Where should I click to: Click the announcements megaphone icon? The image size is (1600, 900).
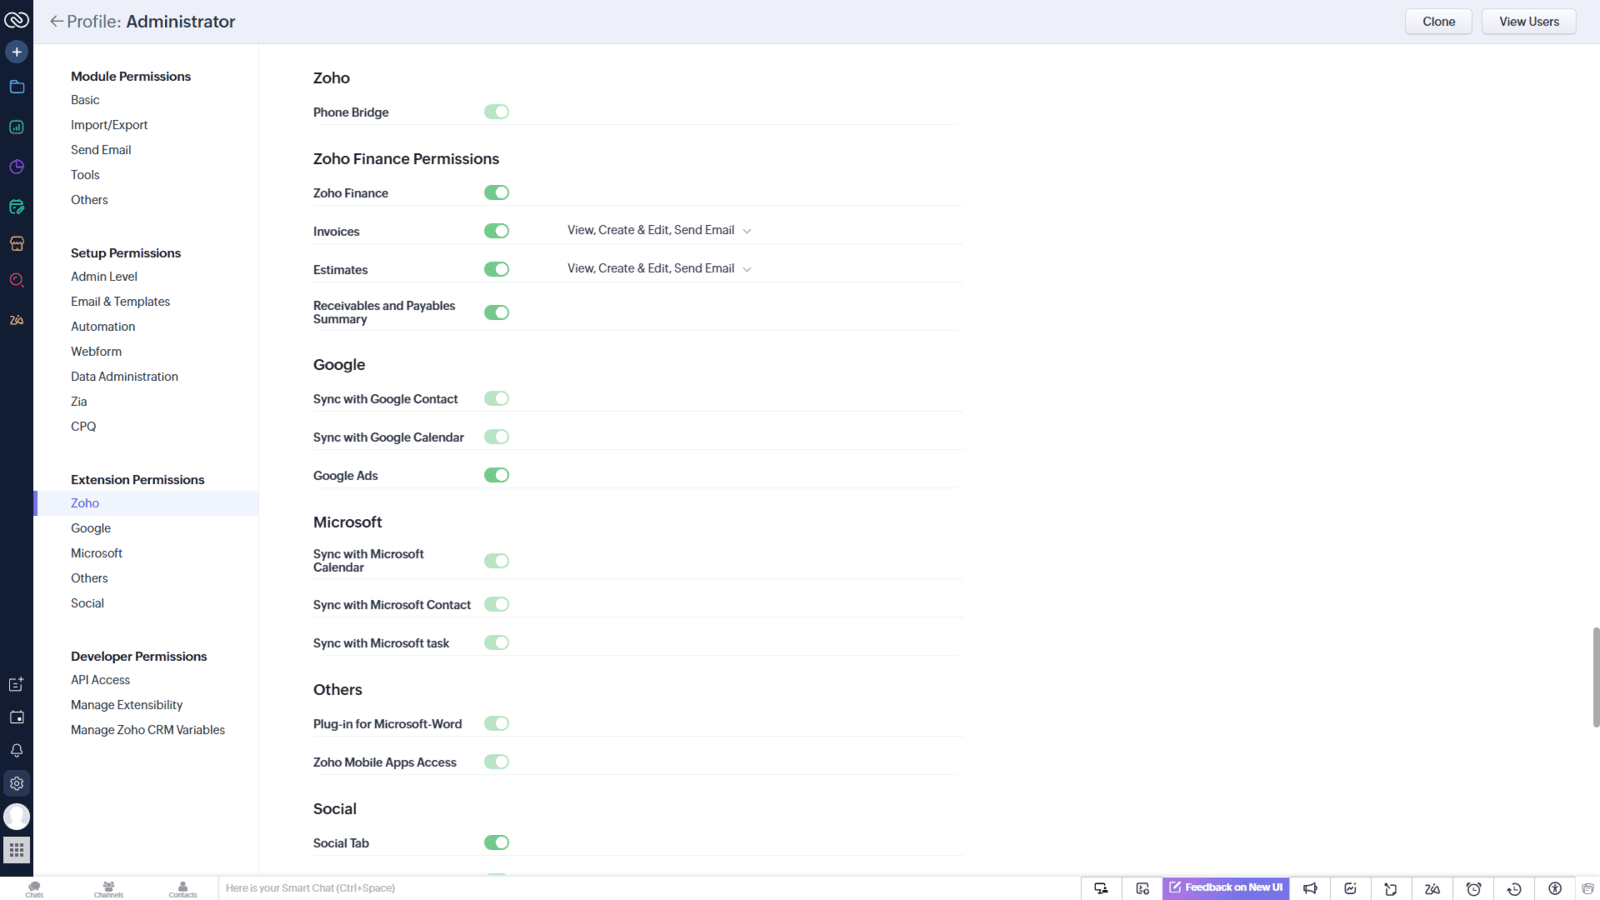1310,888
